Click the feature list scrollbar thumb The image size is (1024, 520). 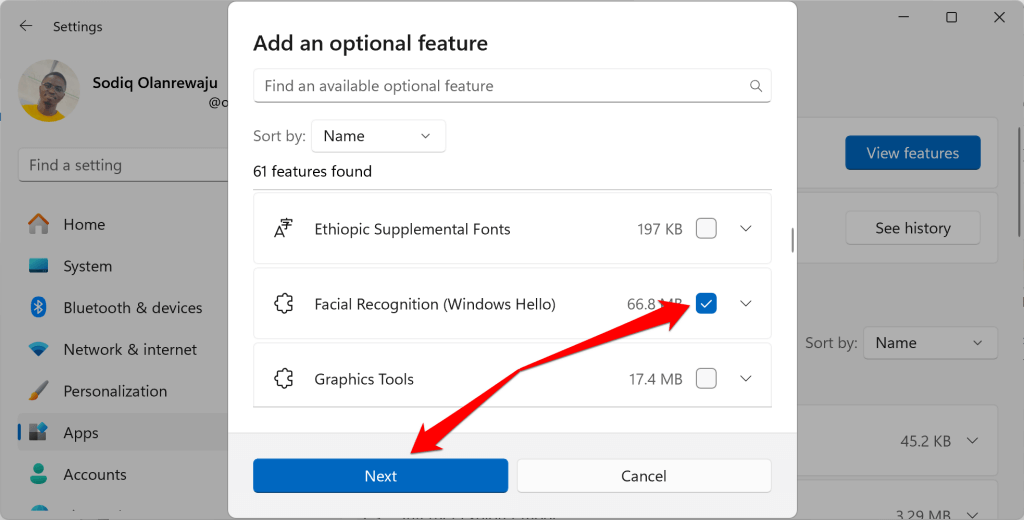point(793,240)
